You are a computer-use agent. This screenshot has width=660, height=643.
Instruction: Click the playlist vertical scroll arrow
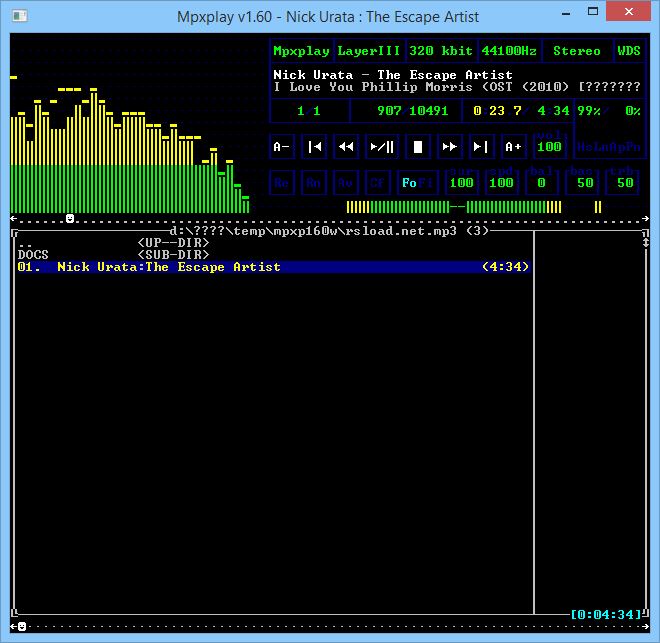646,243
